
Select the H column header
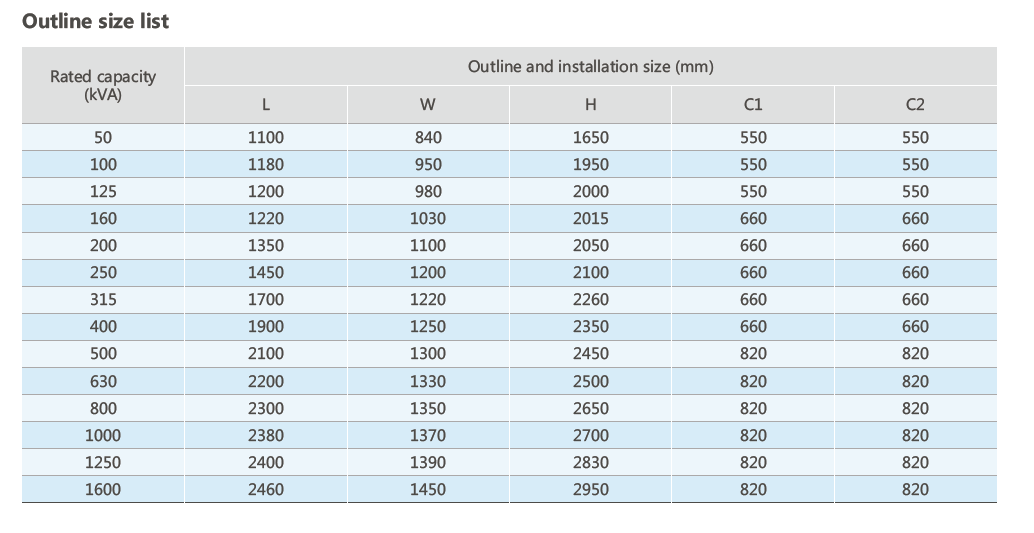coord(590,105)
